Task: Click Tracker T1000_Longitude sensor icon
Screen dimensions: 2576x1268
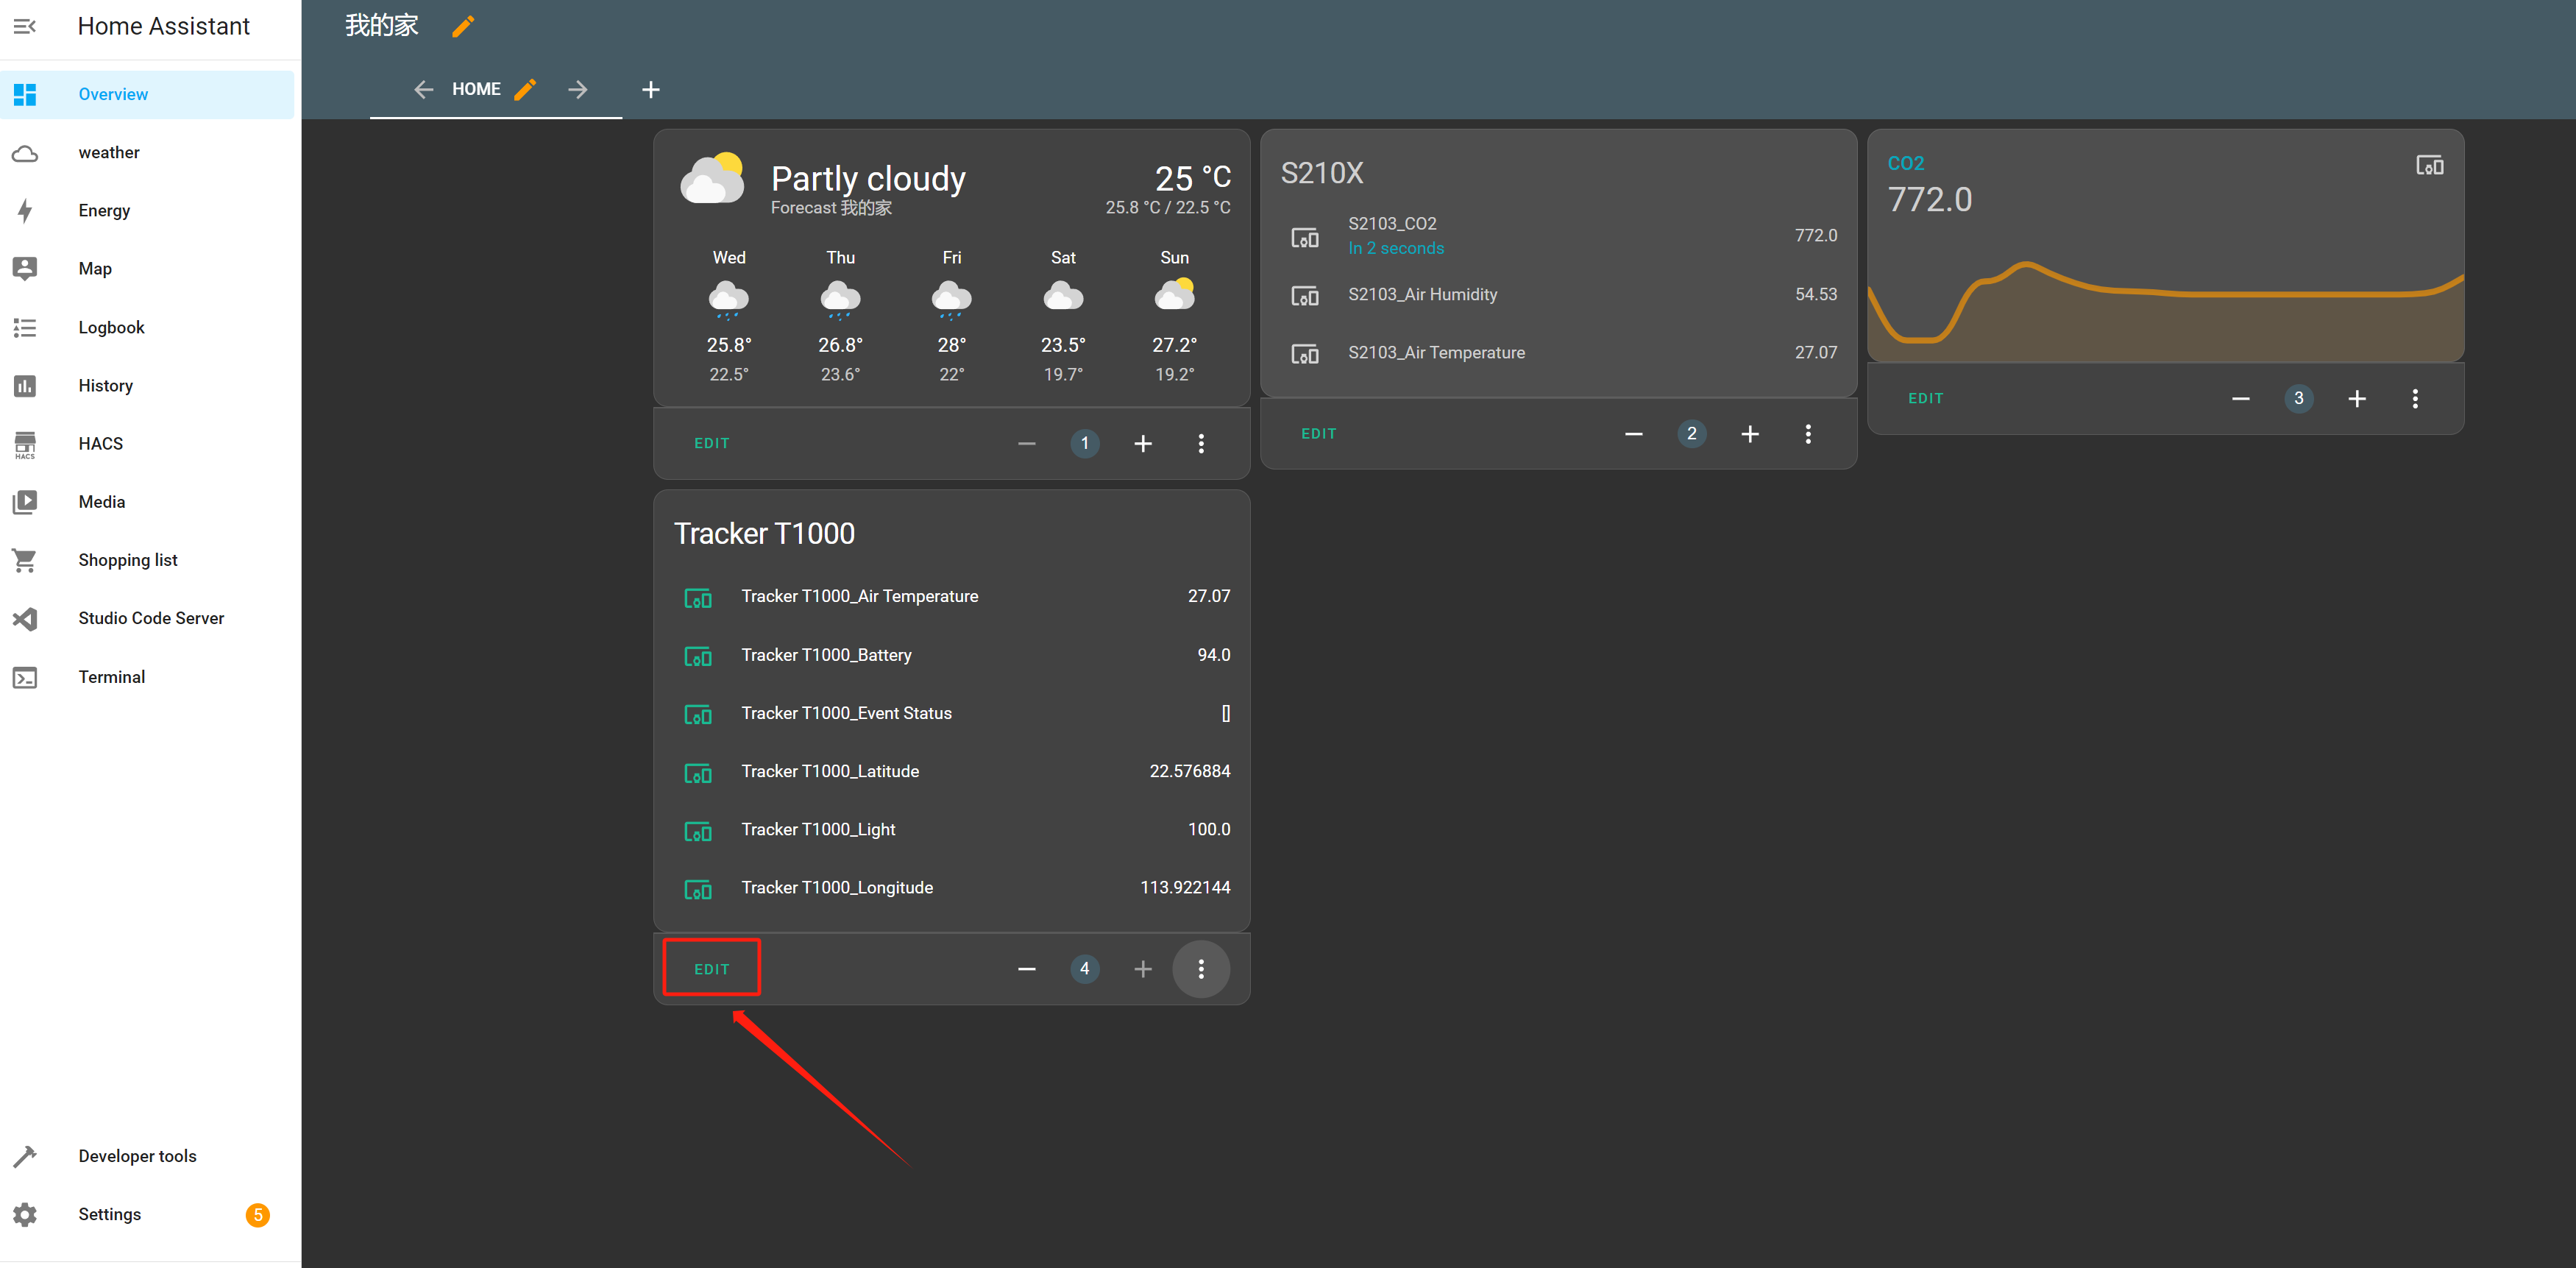Action: tap(698, 889)
